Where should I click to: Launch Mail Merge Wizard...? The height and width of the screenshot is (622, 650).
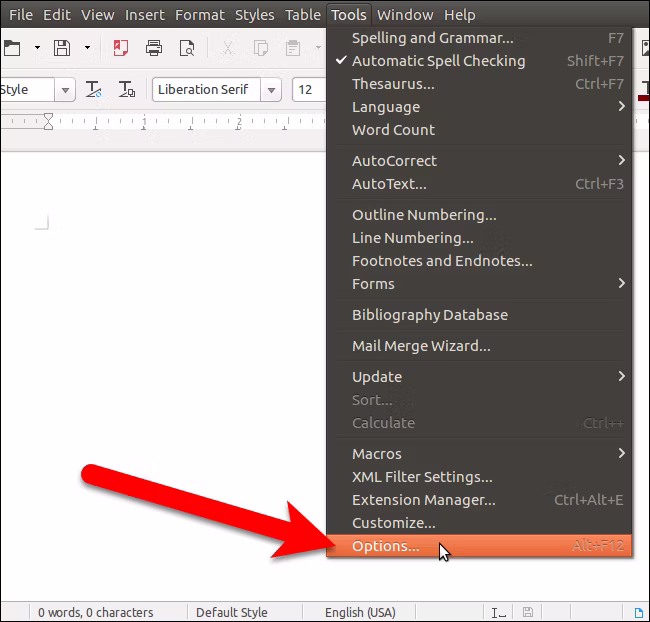pos(479,346)
